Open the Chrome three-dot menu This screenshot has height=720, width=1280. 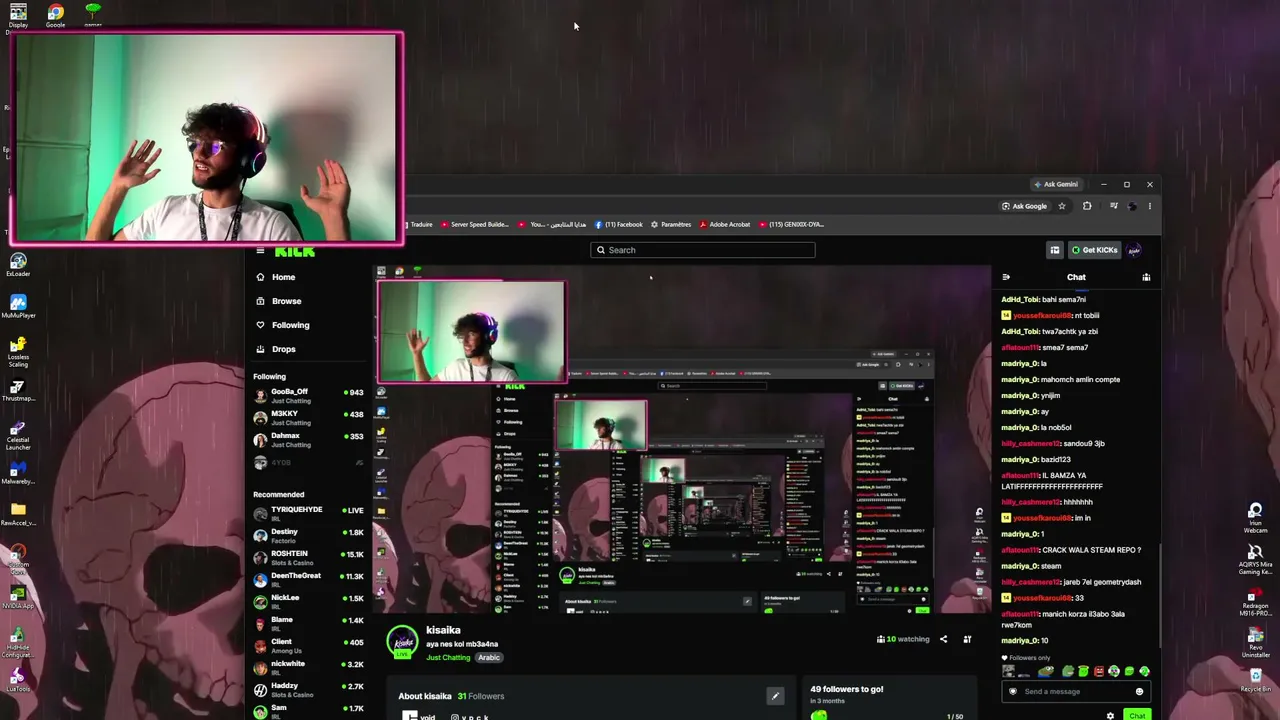pos(1149,206)
